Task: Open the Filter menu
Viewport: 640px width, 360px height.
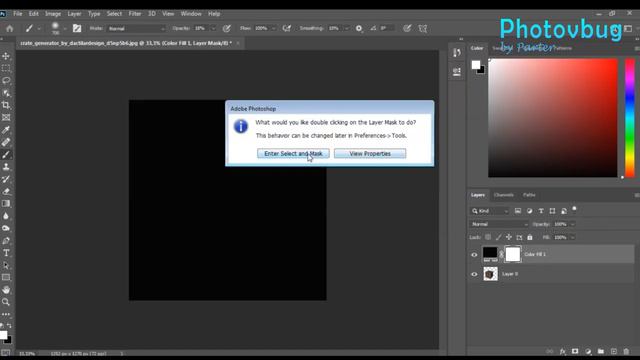Action: [x=135, y=13]
